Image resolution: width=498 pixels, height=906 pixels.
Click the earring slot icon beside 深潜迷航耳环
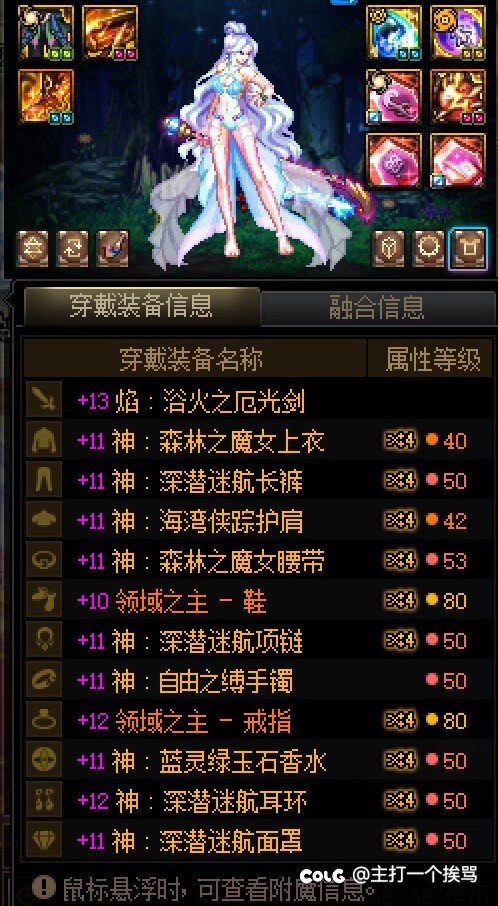44,801
